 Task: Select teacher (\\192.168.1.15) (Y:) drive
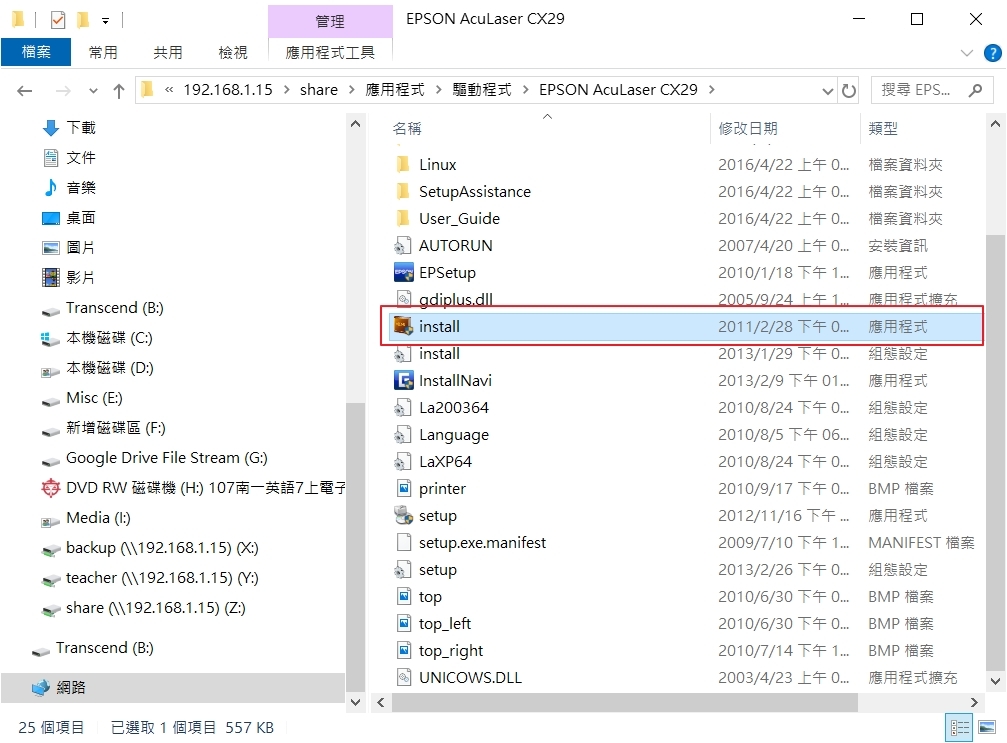pyautogui.click(x=162, y=577)
